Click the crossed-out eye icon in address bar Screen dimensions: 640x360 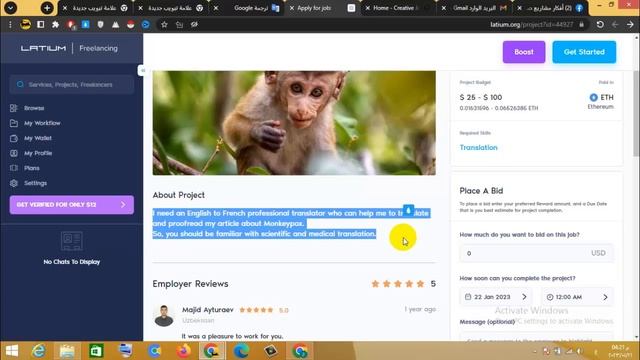click(x=194, y=24)
